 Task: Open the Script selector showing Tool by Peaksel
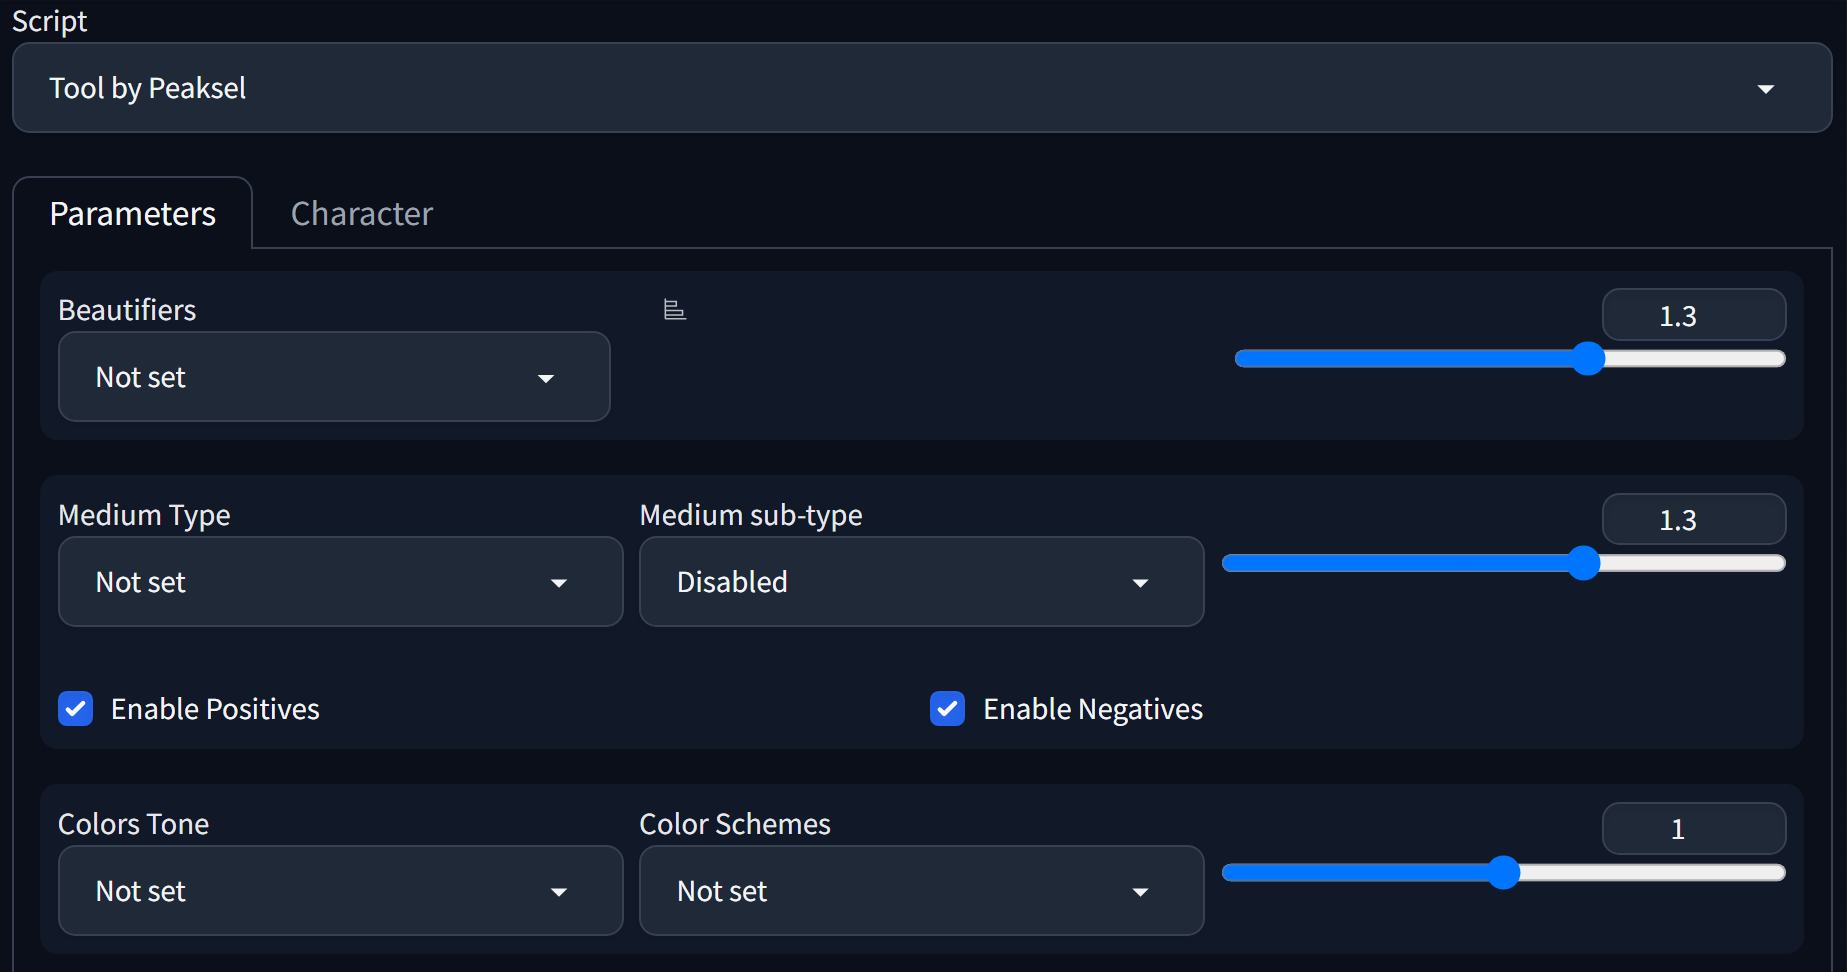[918, 88]
